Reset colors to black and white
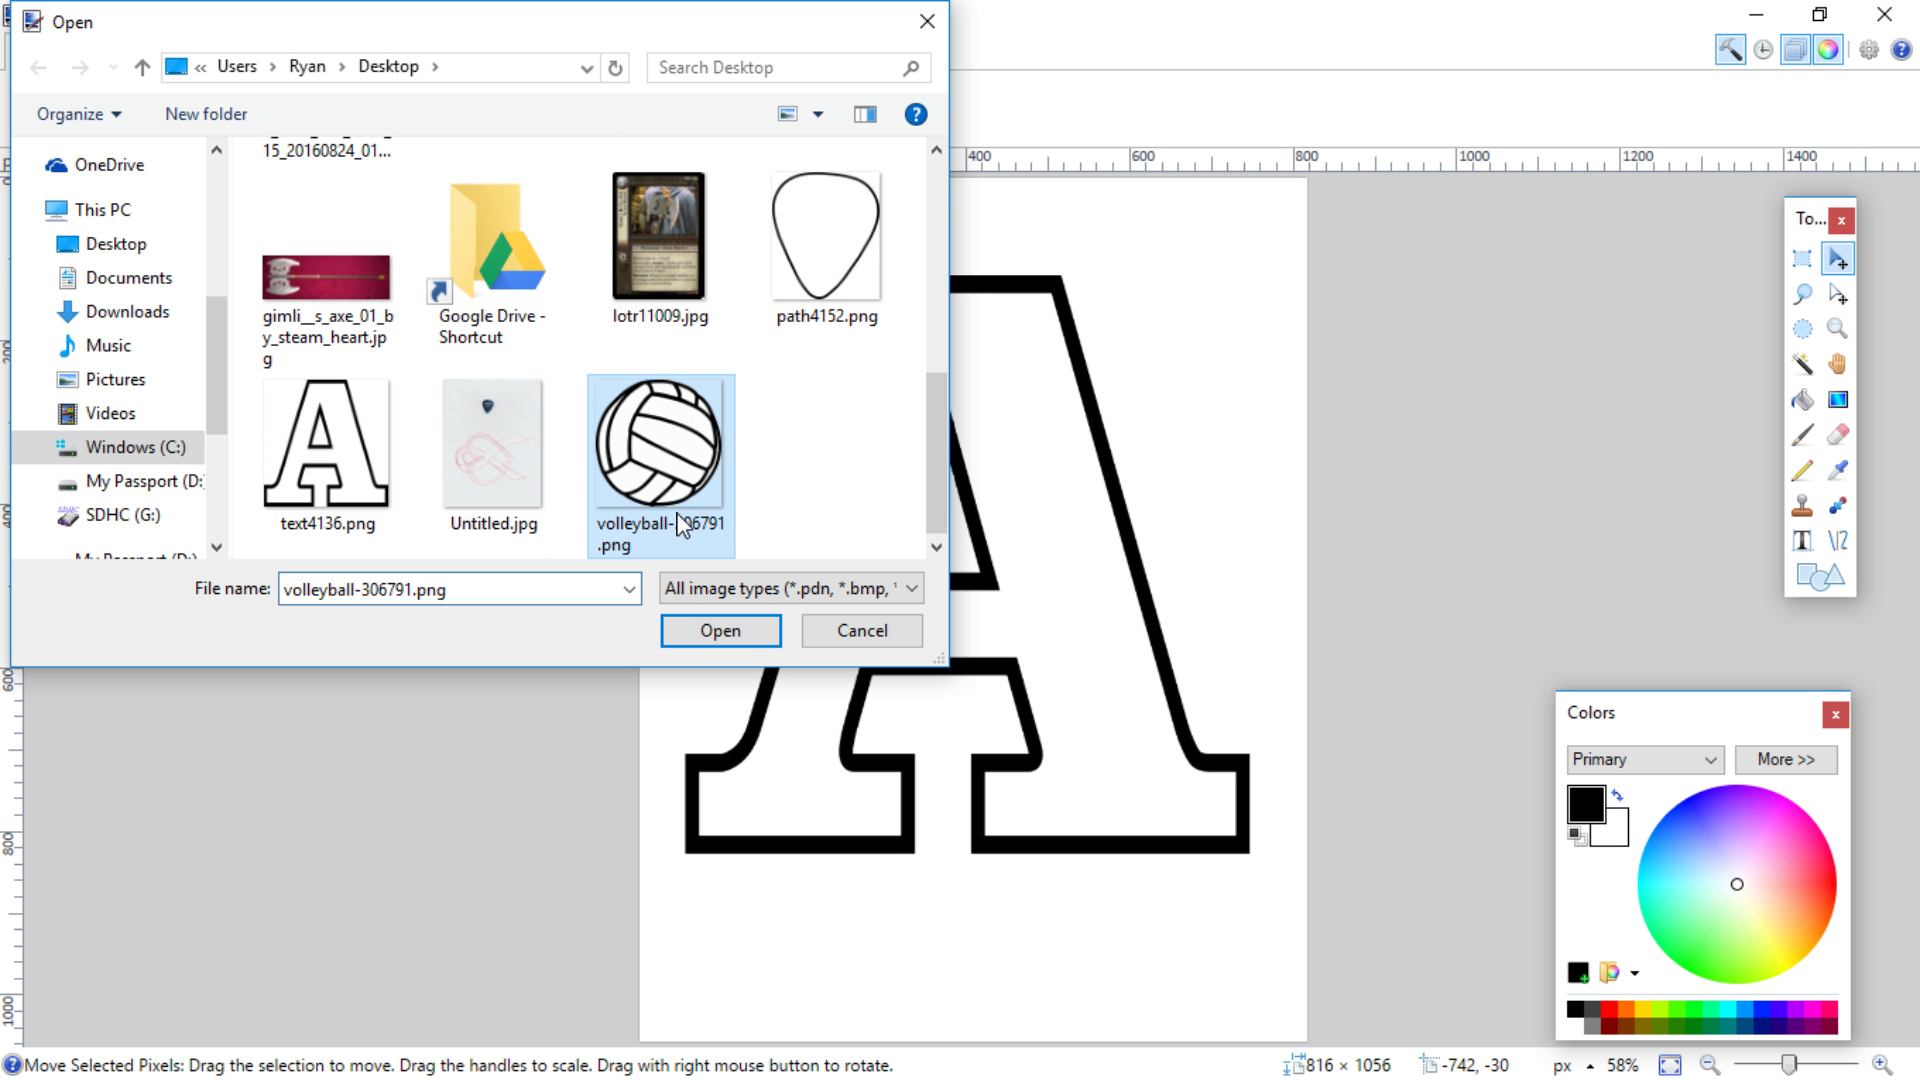 coord(1577,836)
